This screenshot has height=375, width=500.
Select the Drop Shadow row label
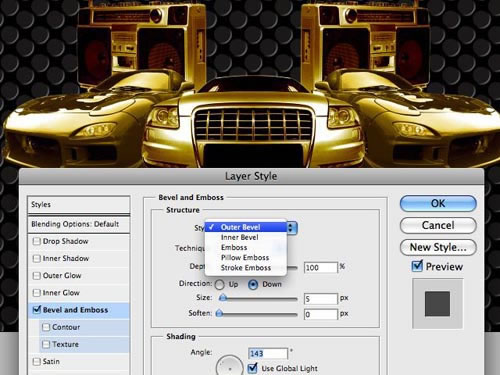pyautogui.click(x=66, y=241)
